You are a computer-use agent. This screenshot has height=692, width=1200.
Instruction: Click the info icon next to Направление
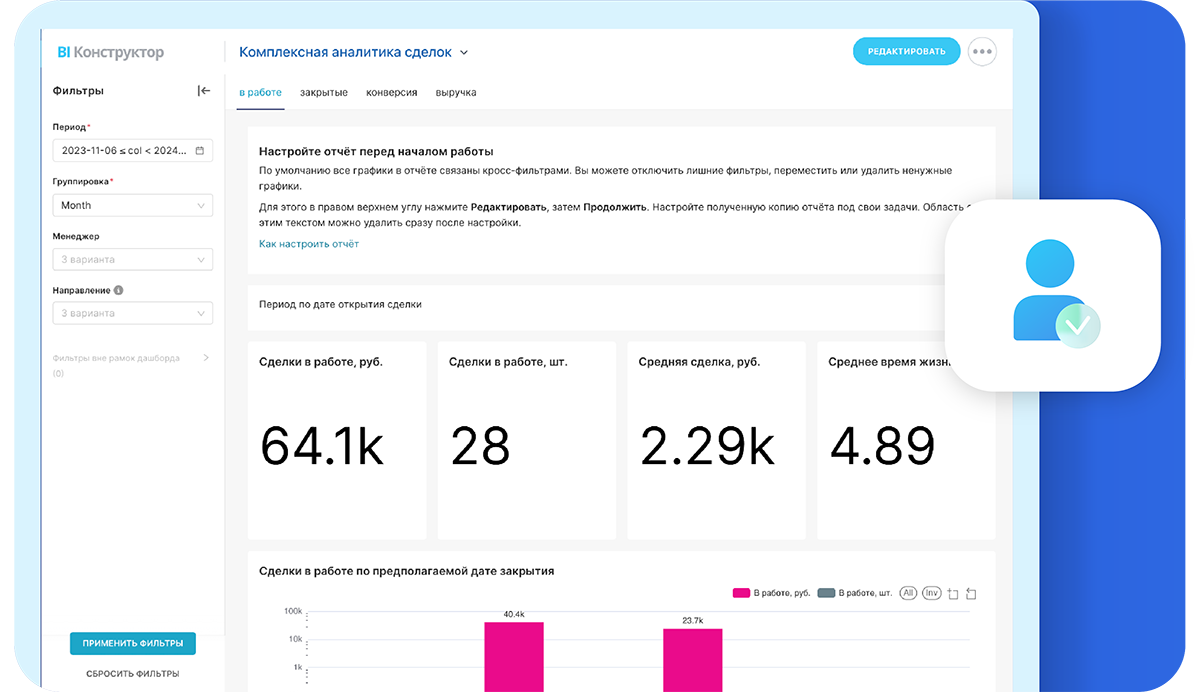pos(118,290)
